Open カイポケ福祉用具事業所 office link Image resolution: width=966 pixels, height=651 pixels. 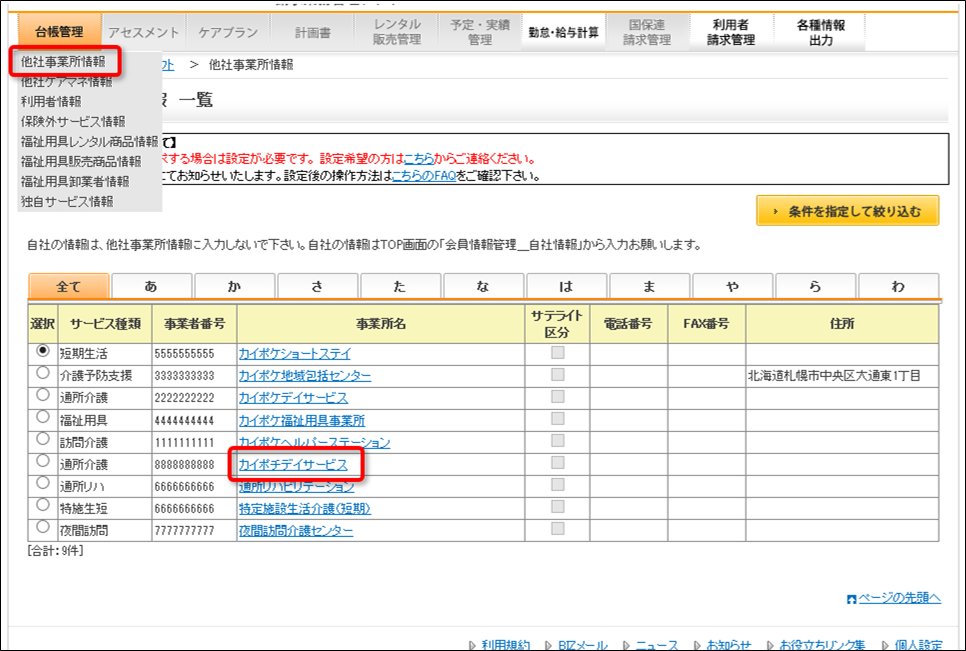pyautogui.click(x=302, y=421)
